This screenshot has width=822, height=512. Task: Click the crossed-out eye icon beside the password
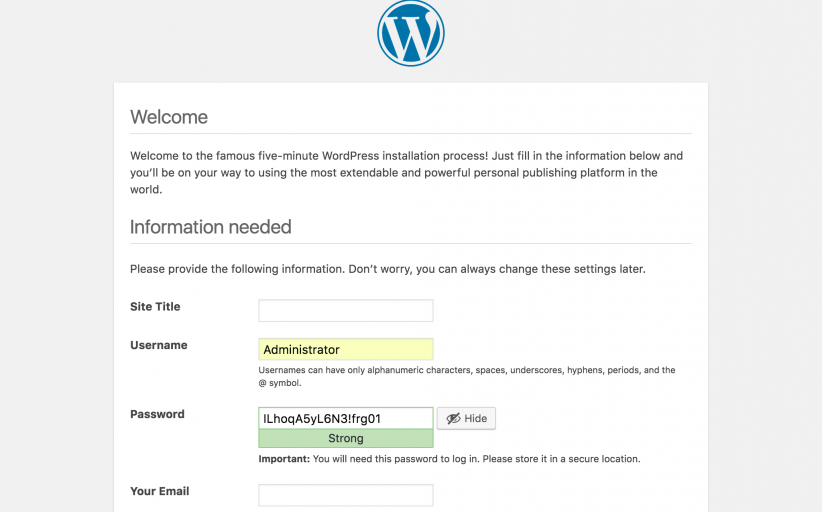click(x=453, y=418)
